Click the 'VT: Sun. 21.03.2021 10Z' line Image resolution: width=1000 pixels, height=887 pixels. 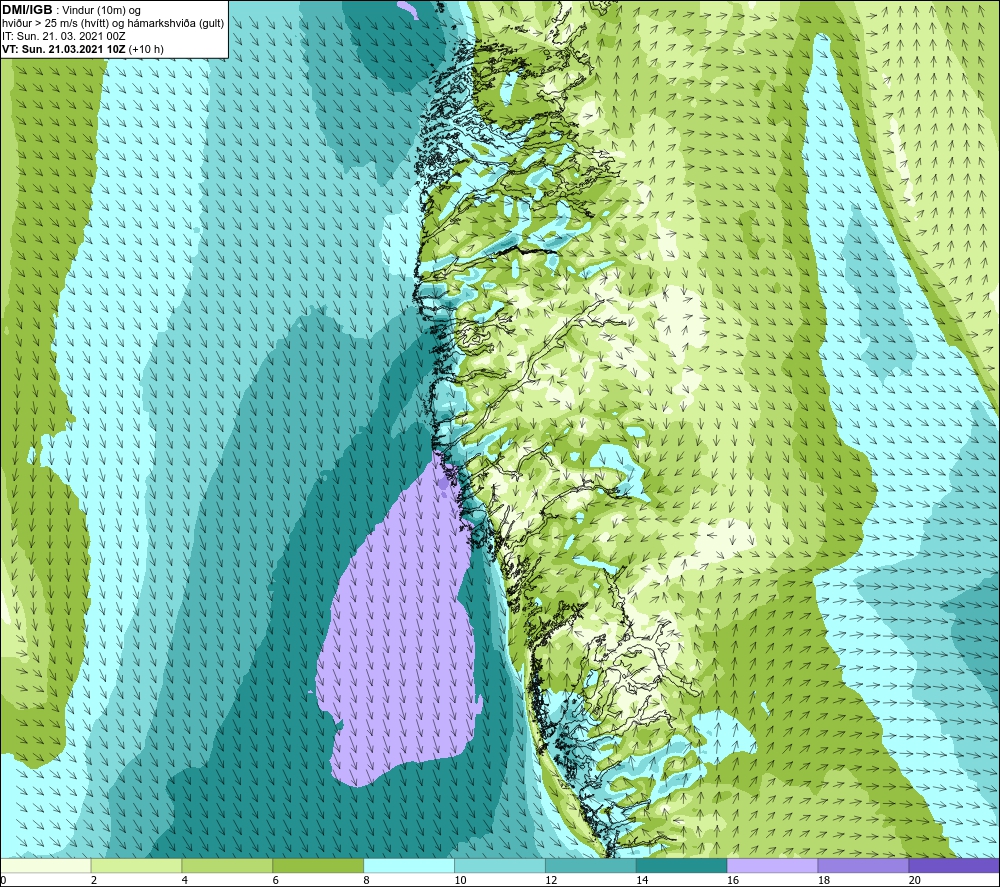coord(64,49)
